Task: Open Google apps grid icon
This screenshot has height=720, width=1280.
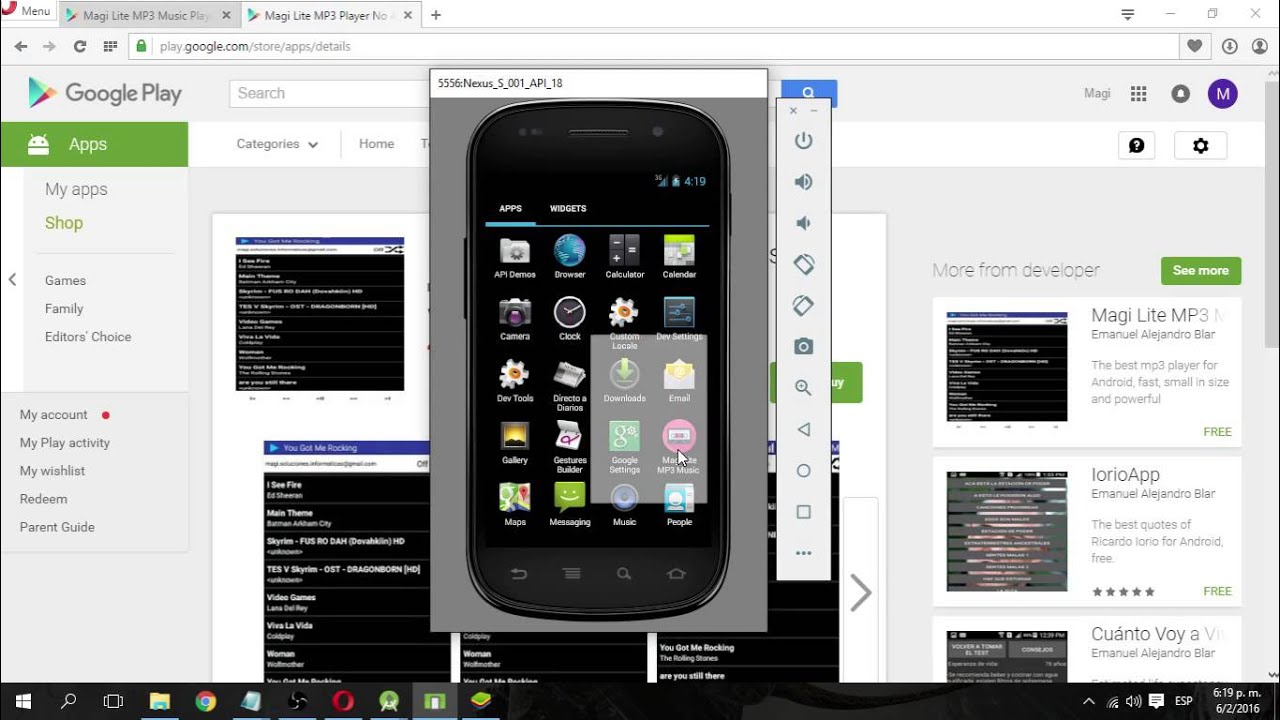Action: click(1138, 93)
